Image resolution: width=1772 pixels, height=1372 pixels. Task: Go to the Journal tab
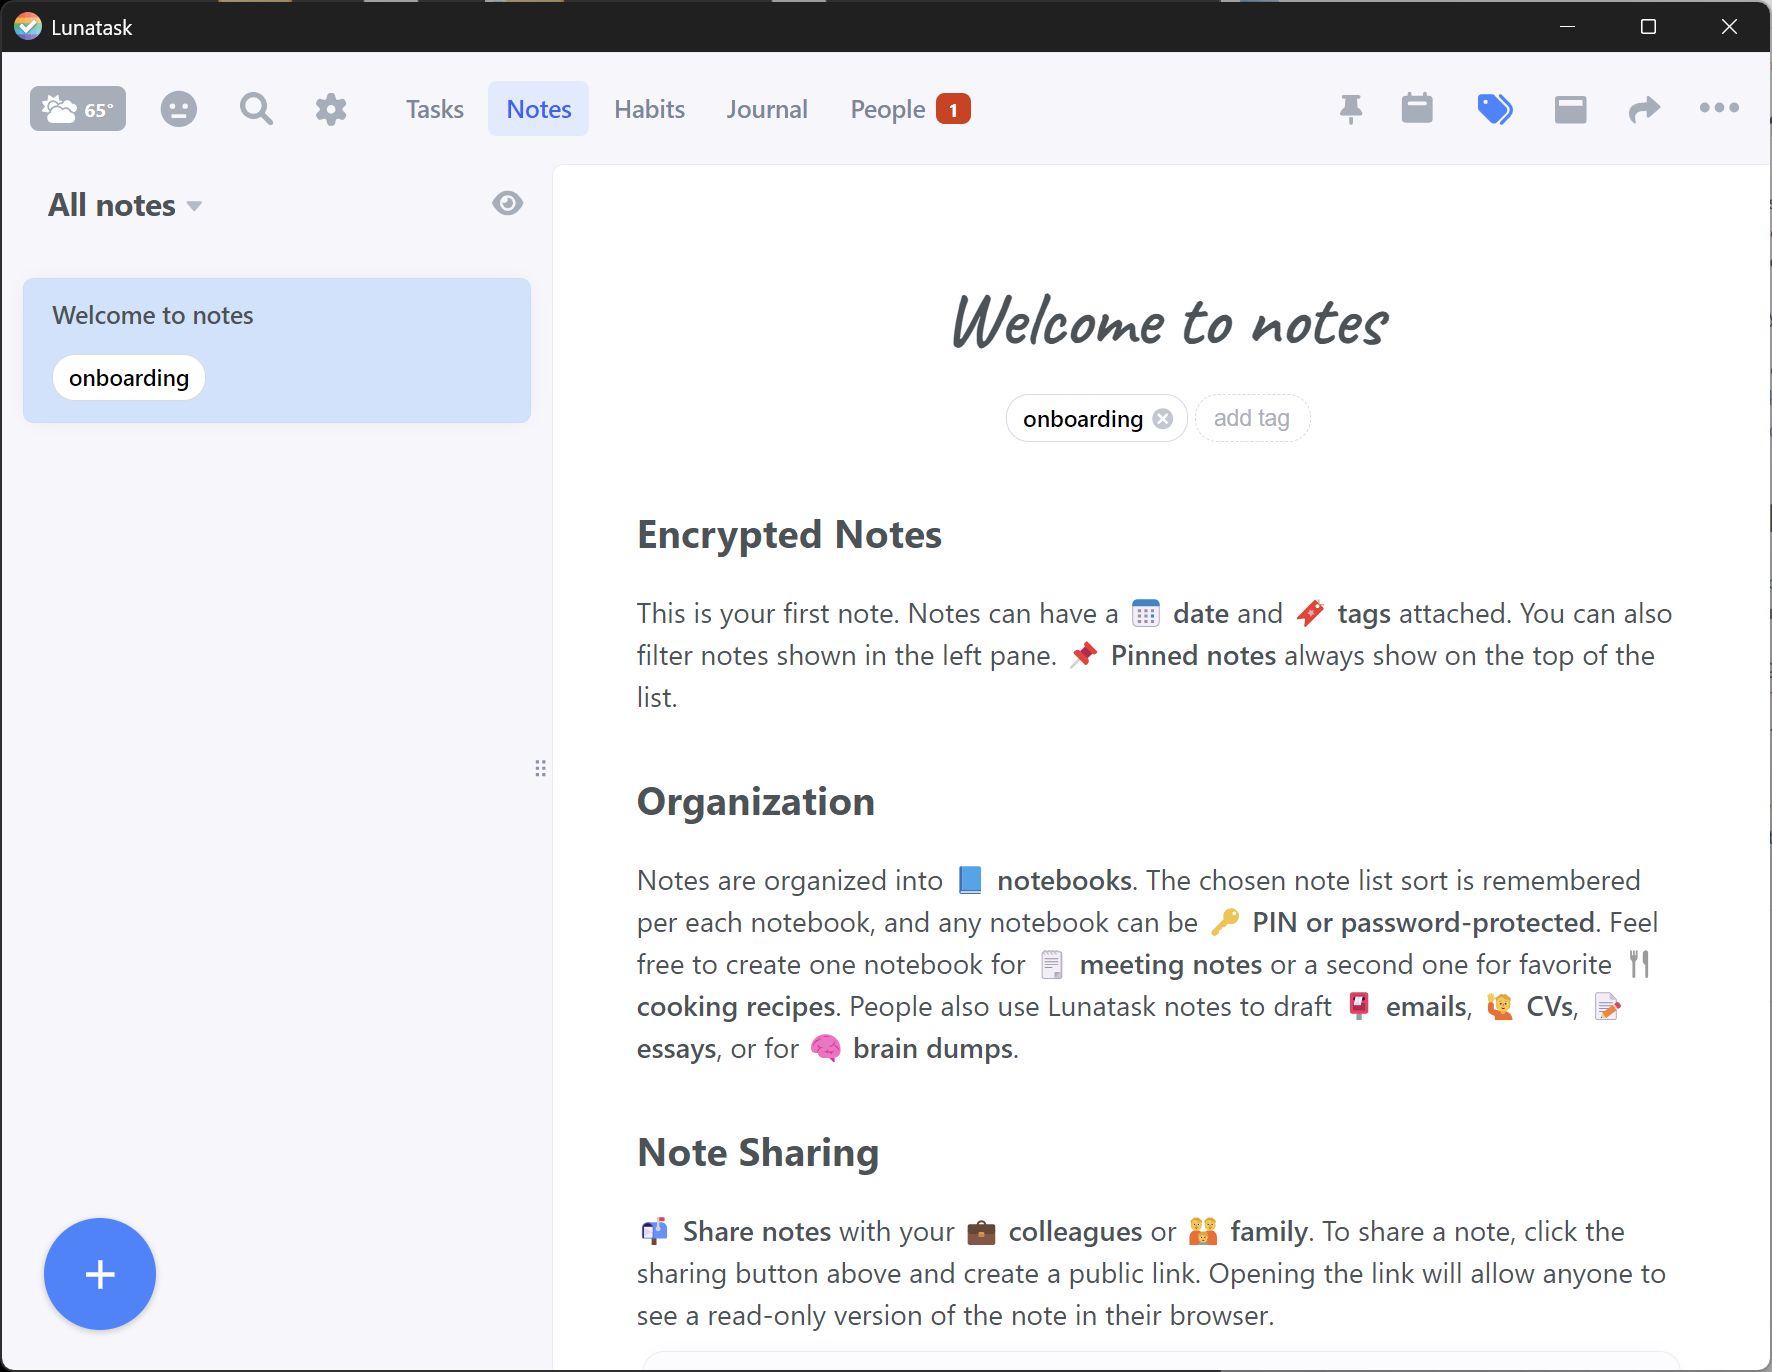(x=766, y=109)
